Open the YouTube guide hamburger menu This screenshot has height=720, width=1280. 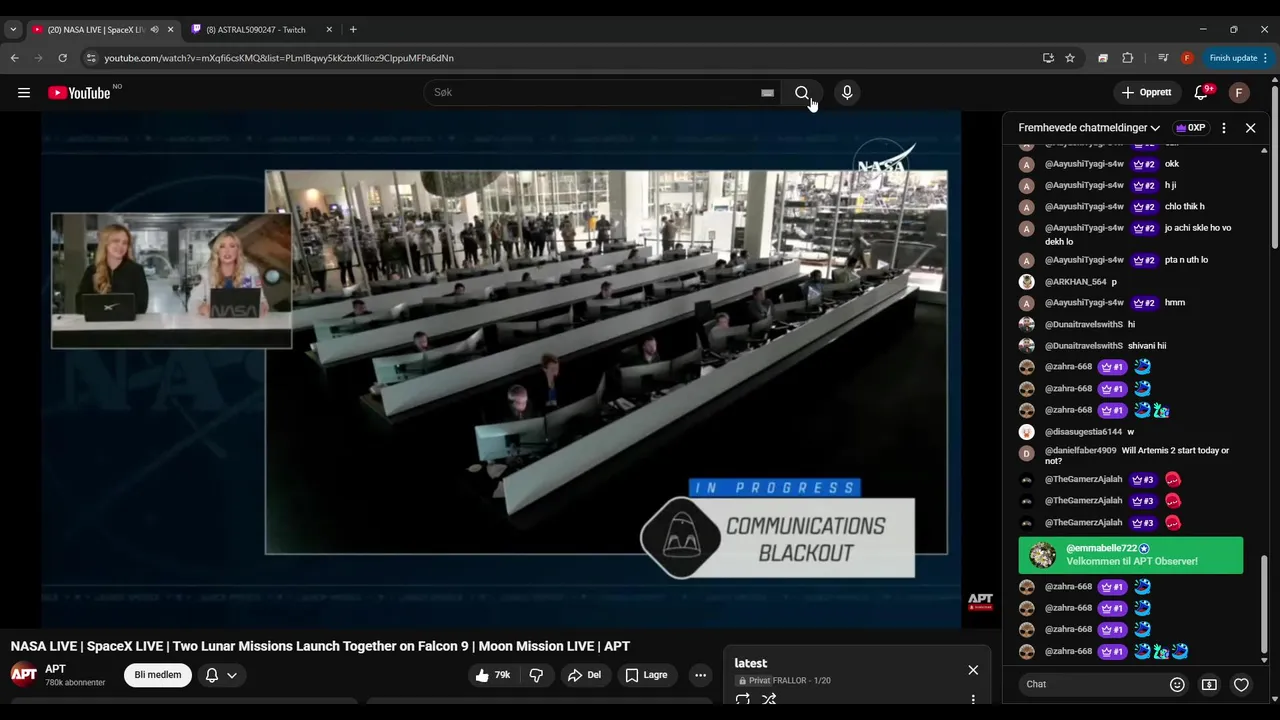pos(24,93)
